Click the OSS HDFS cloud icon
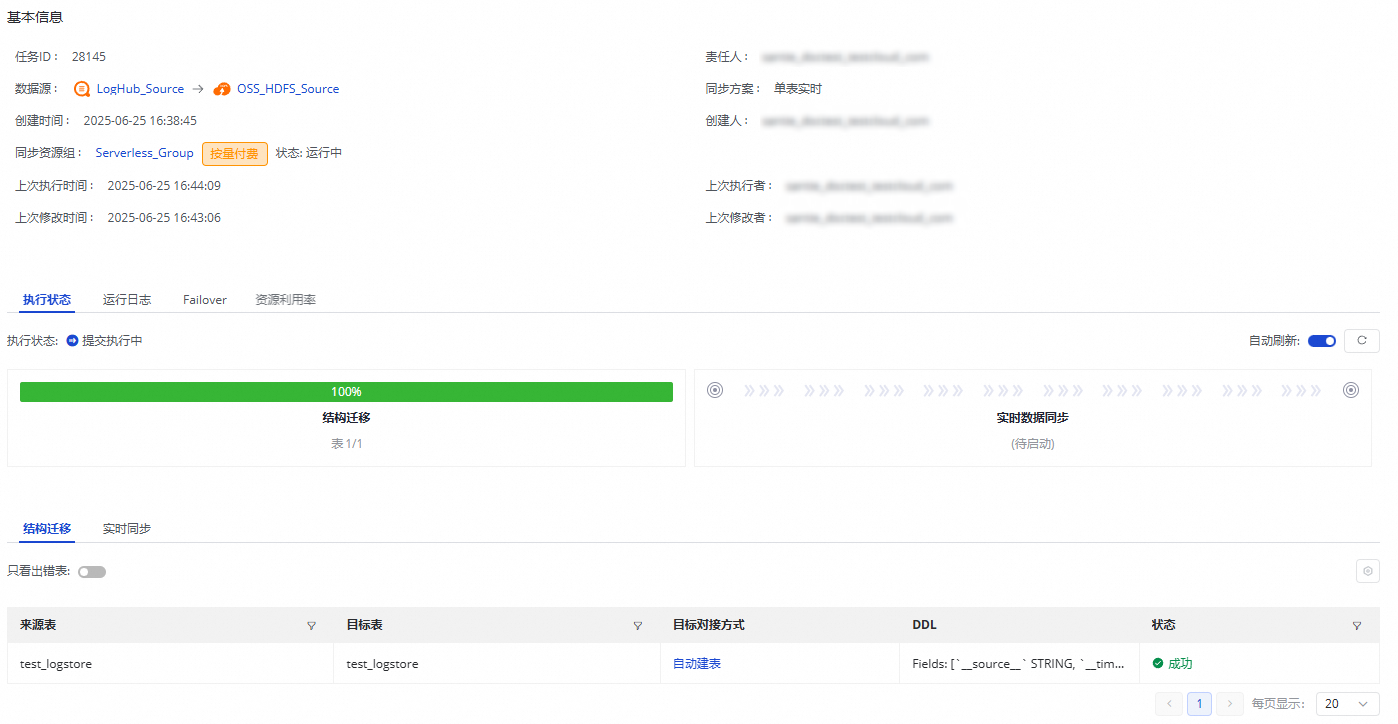The height and width of the screenshot is (724, 1398). tap(222, 89)
